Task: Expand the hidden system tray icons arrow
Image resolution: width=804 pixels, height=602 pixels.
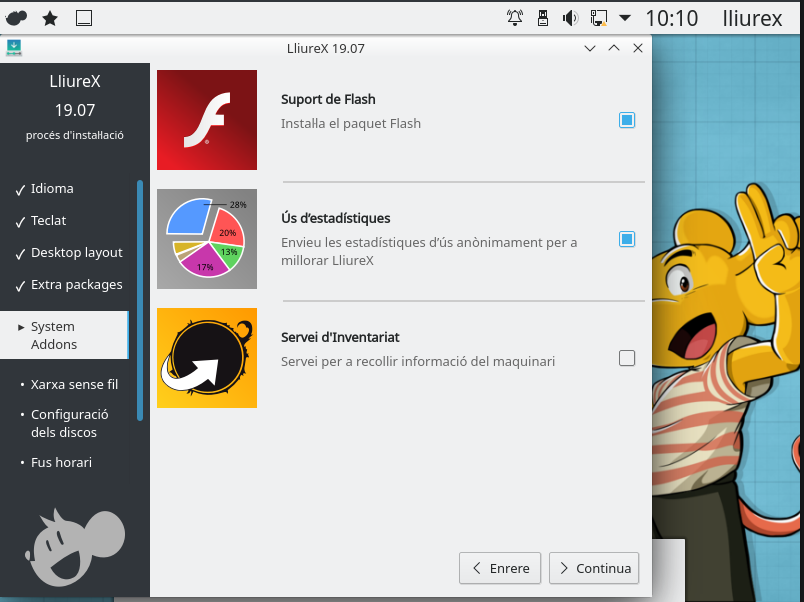Action: point(625,17)
